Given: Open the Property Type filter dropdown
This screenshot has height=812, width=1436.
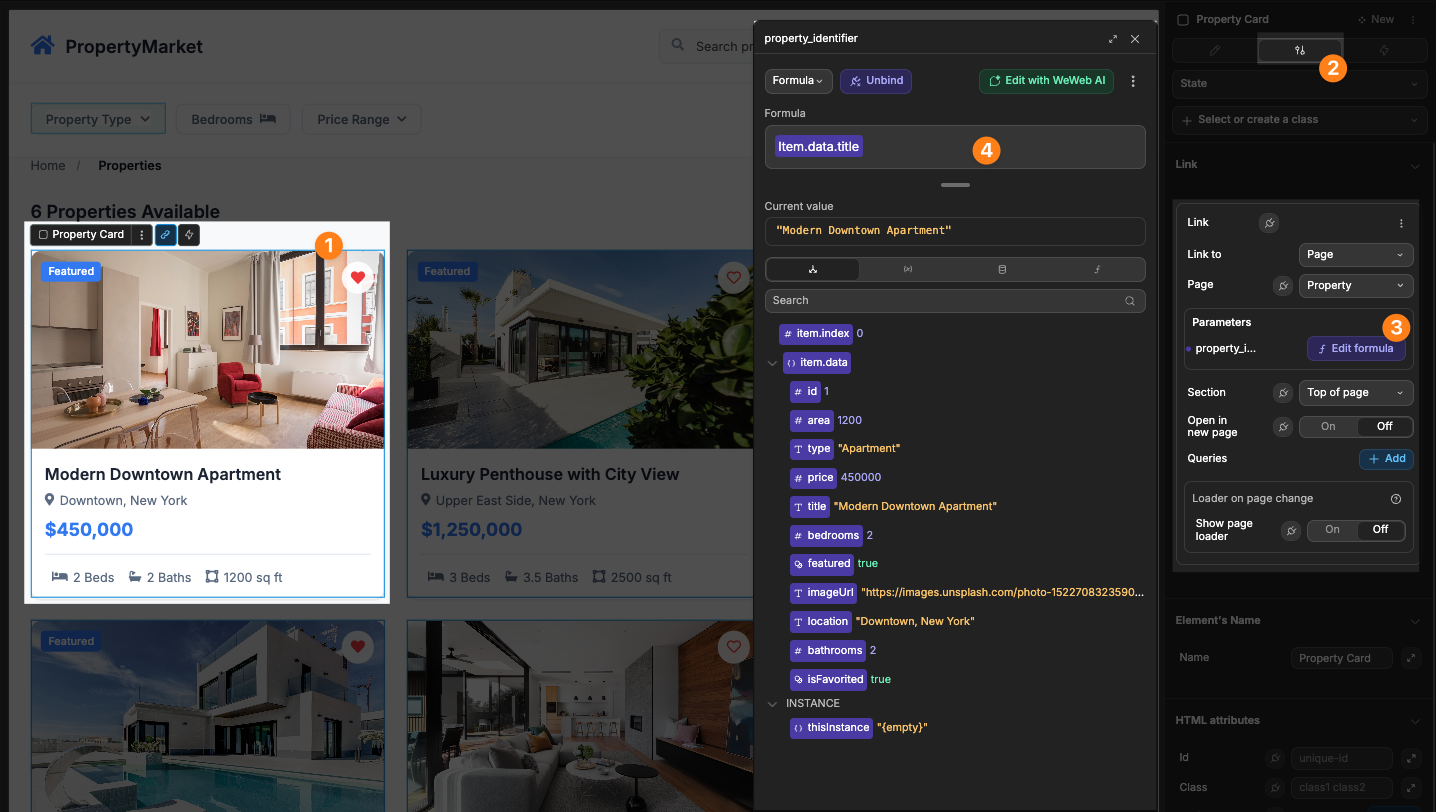Looking at the screenshot, I should pos(97,118).
